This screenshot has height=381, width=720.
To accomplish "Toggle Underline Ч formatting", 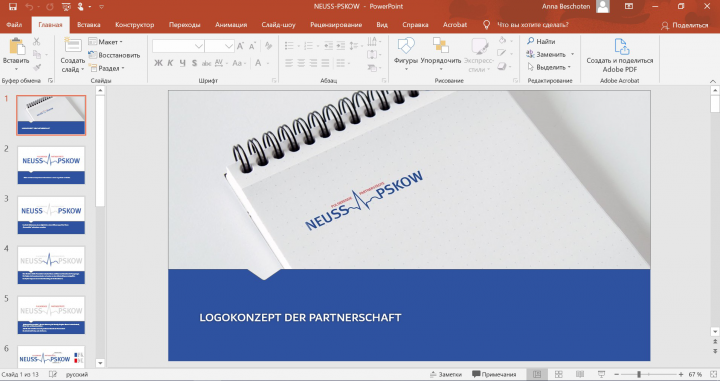I will [182, 63].
